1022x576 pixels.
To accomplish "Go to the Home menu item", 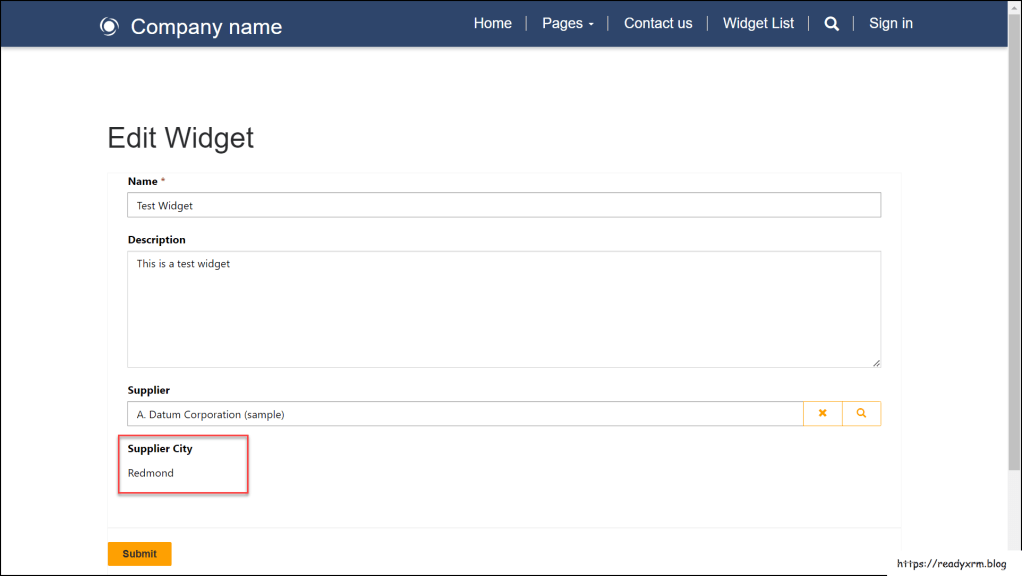I will point(492,24).
